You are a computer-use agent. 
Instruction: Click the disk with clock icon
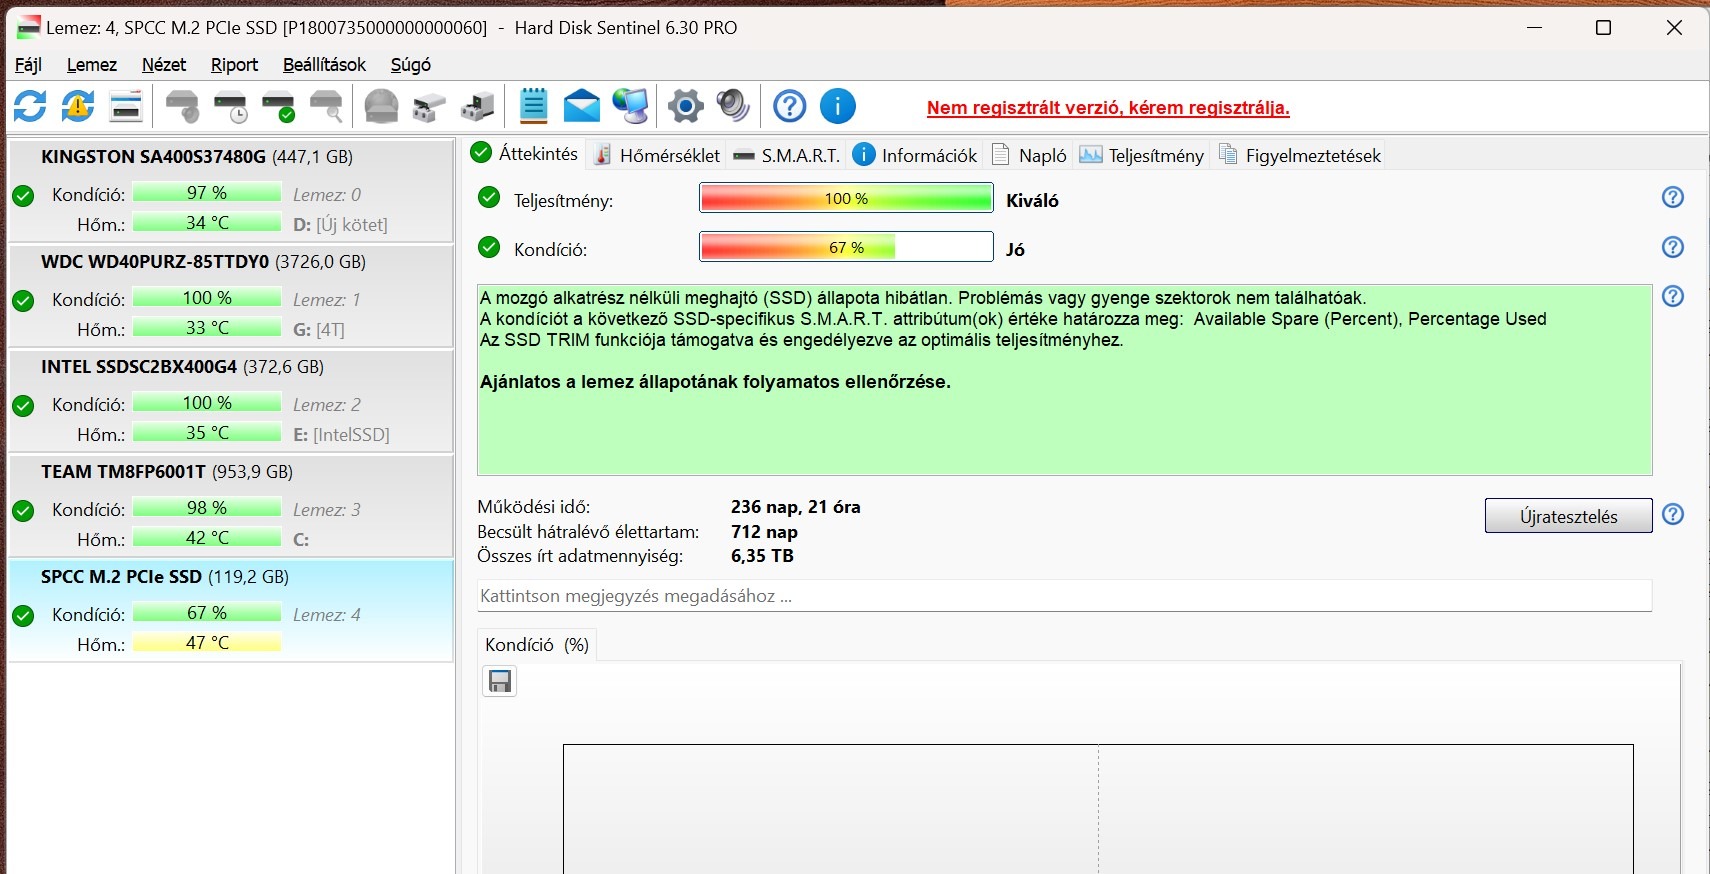231,106
